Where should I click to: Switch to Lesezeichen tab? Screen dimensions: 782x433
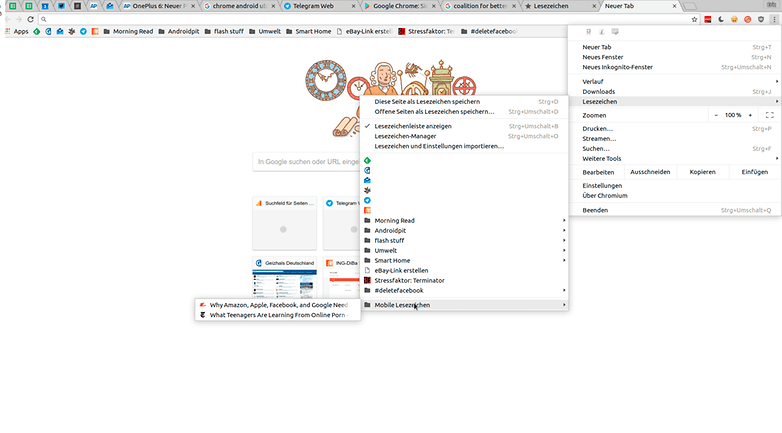coord(560,6)
